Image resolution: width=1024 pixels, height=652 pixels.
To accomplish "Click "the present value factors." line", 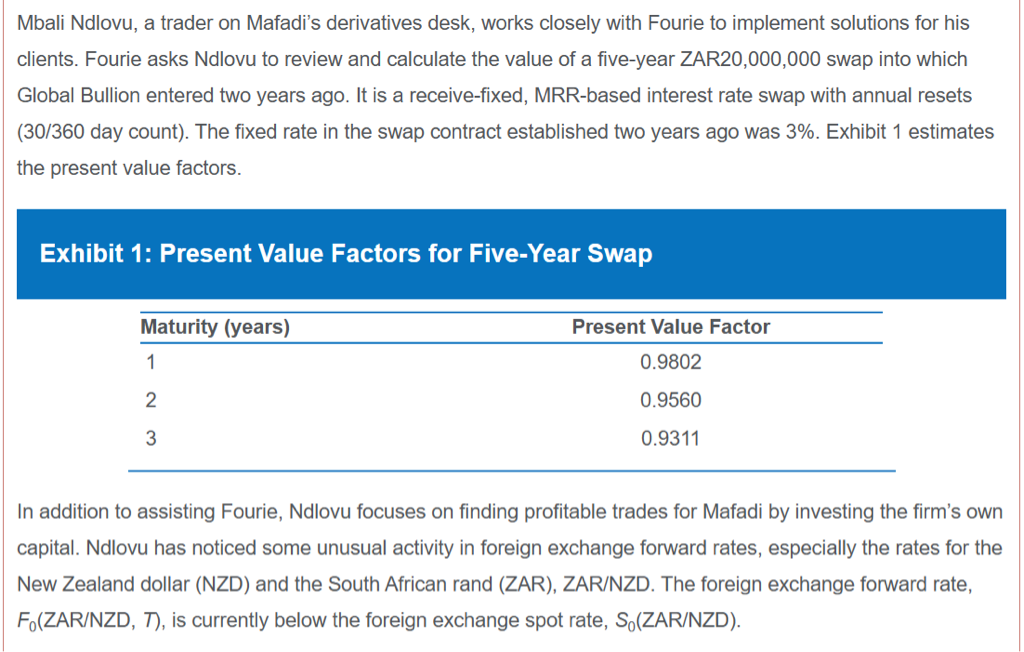I will point(129,168).
